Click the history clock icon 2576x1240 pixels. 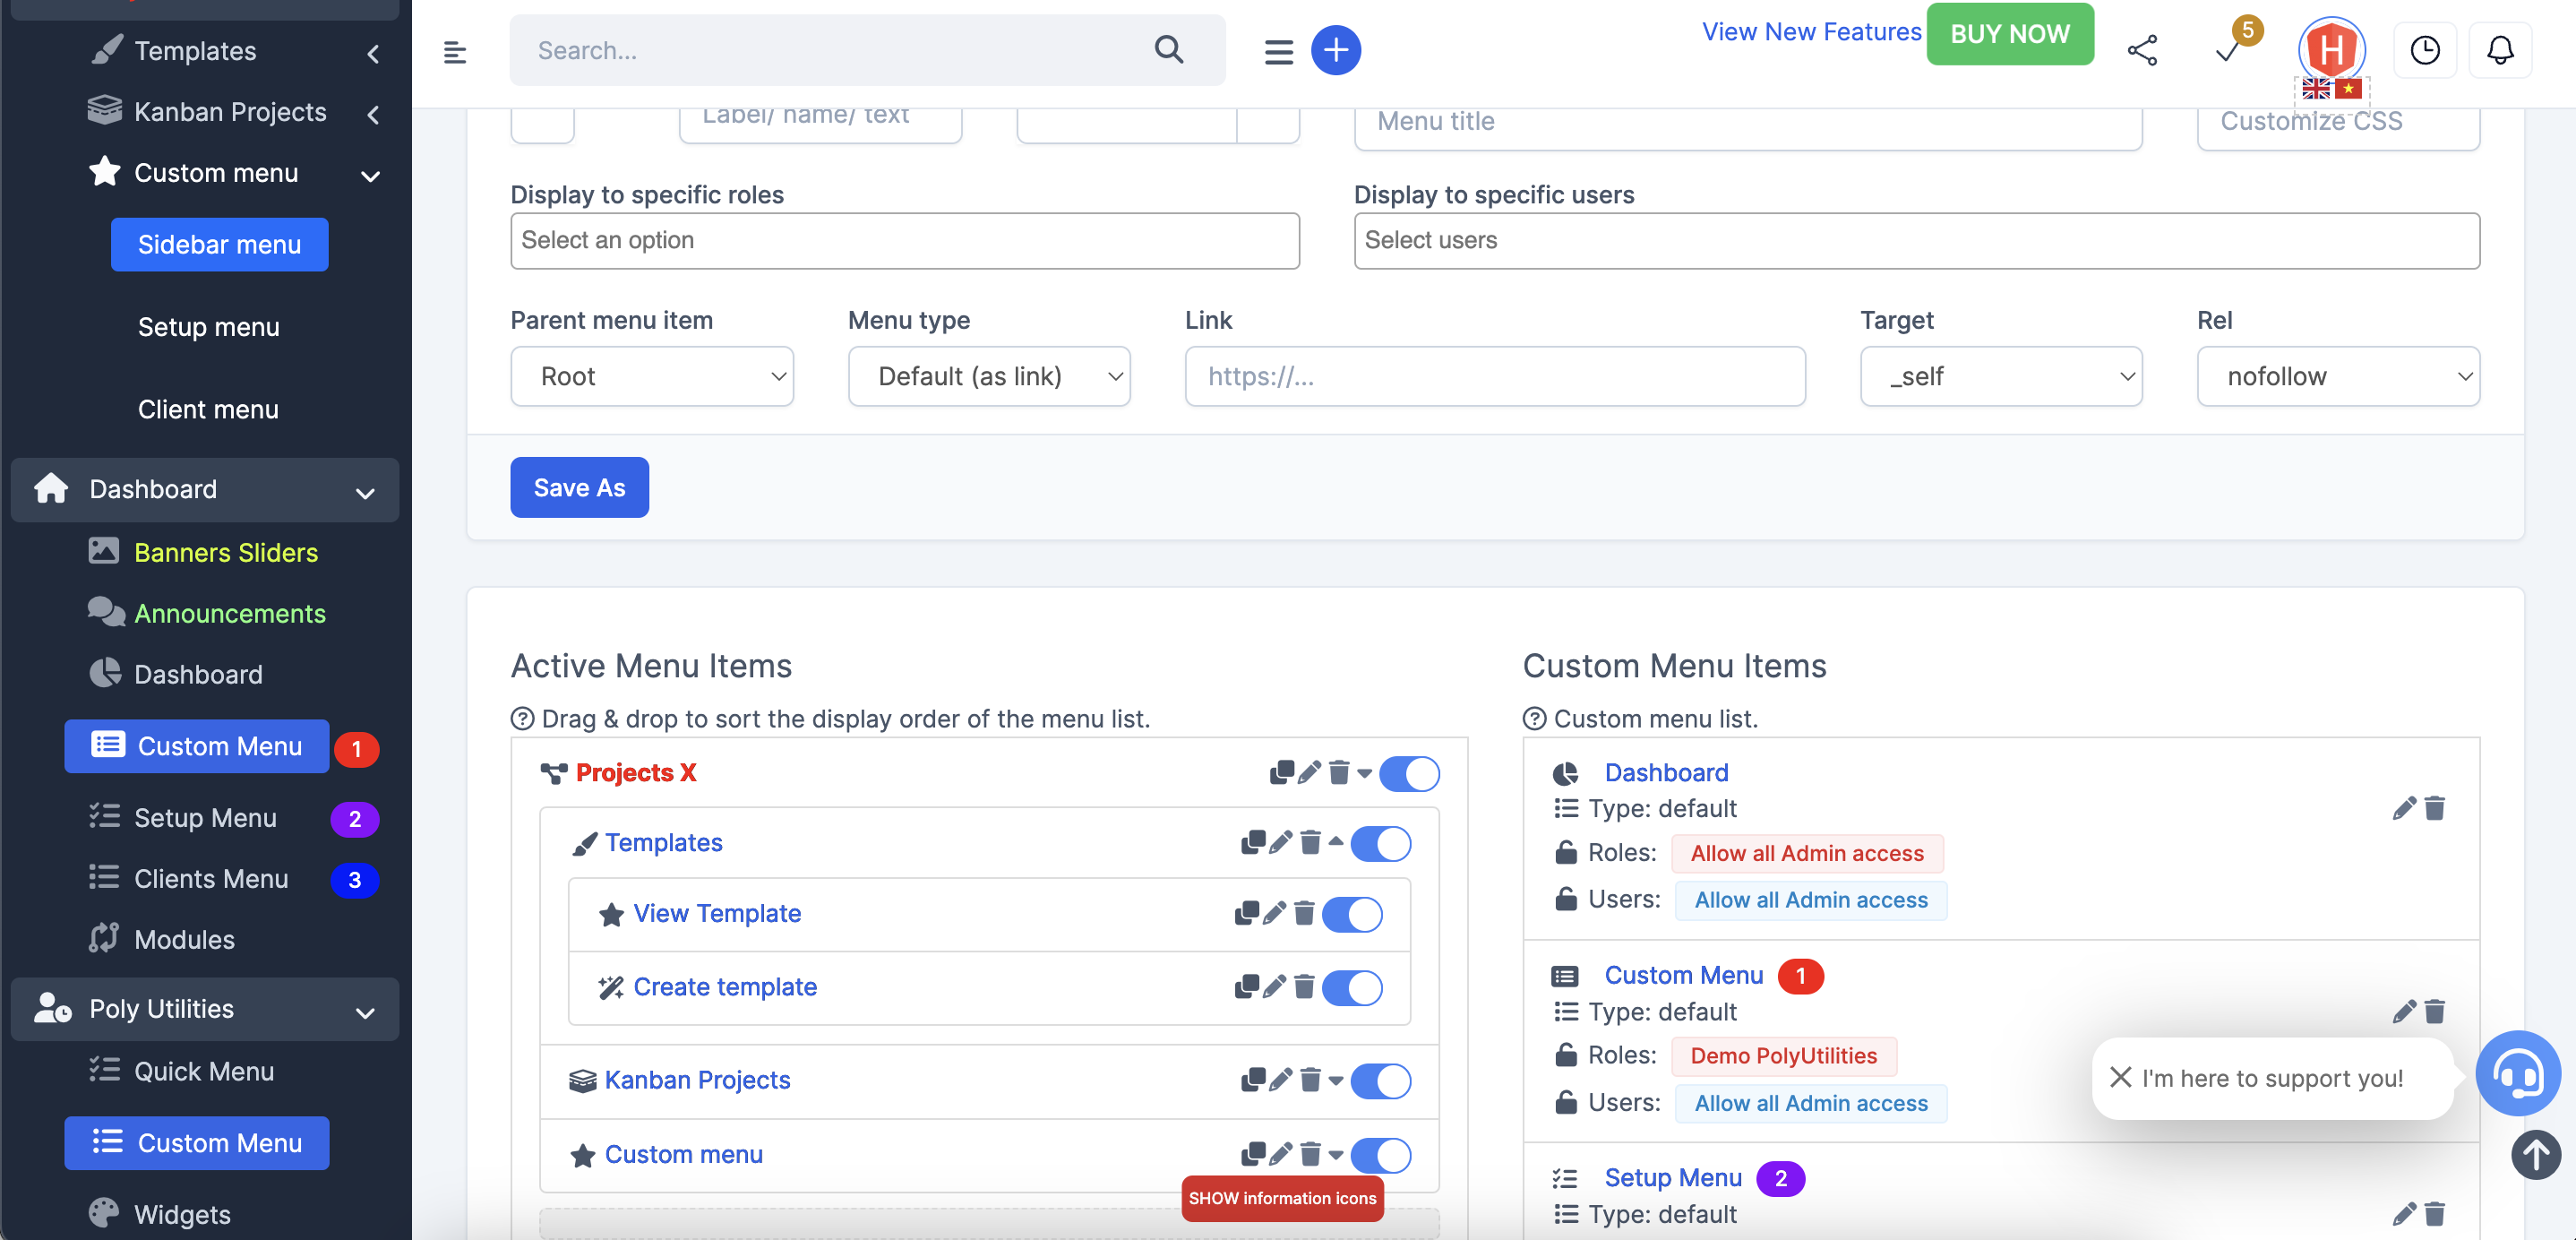point(2425,49)
